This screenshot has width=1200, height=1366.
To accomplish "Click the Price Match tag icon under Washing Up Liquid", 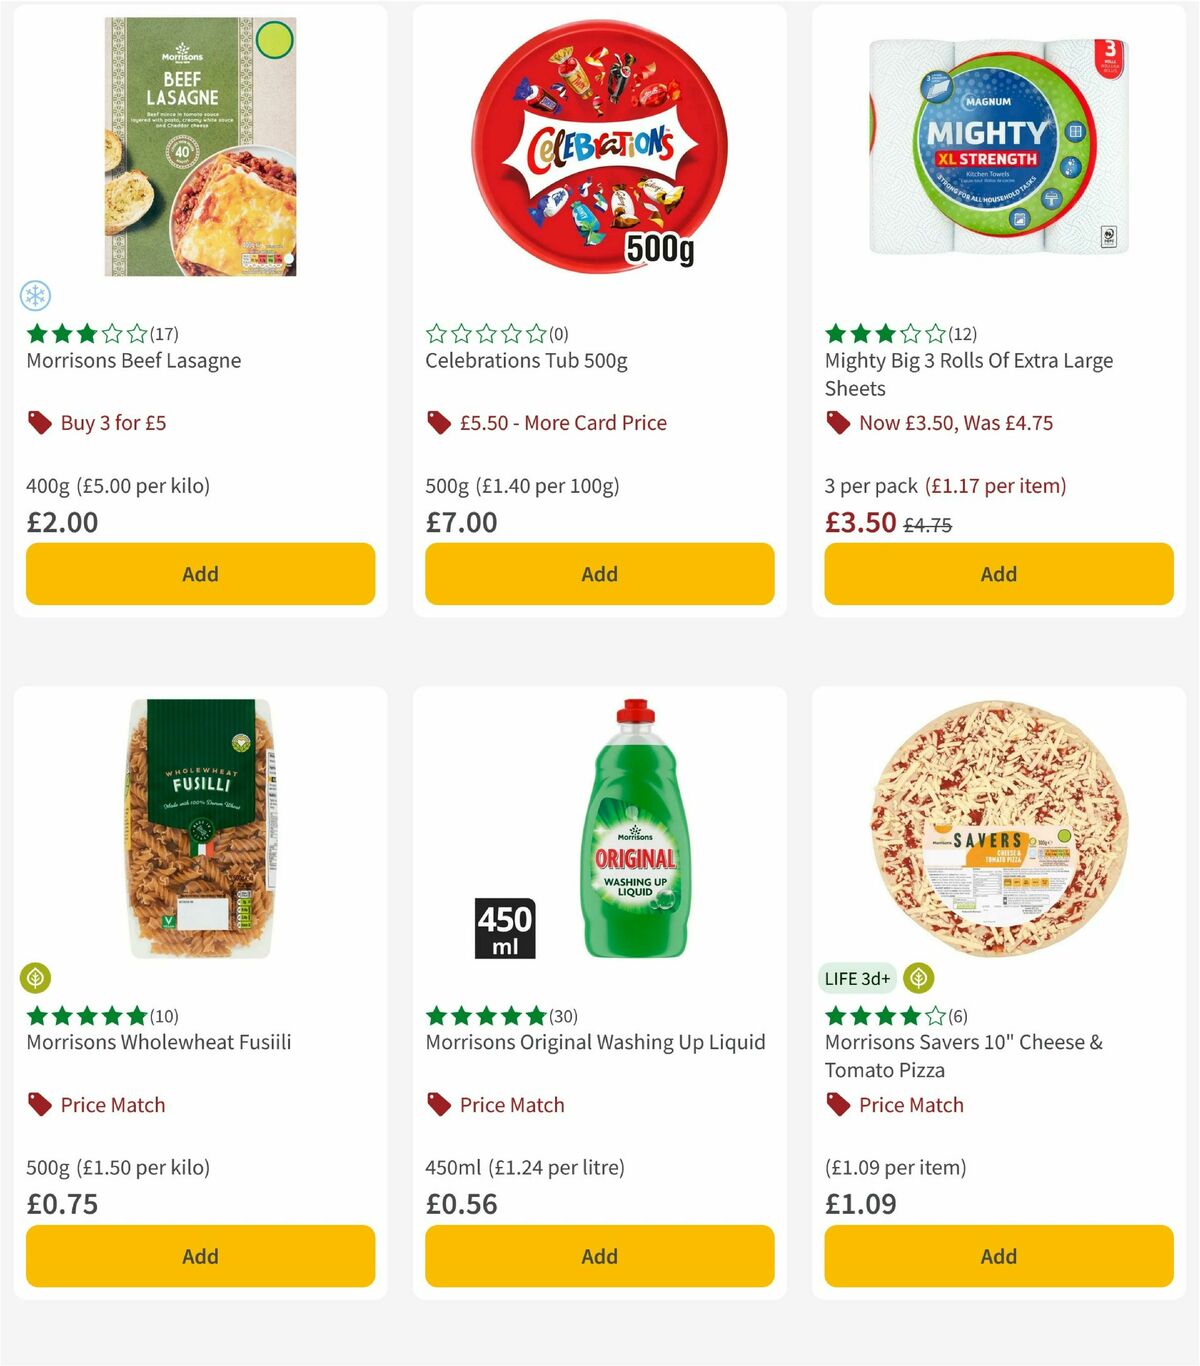I will click(438, 1105).
